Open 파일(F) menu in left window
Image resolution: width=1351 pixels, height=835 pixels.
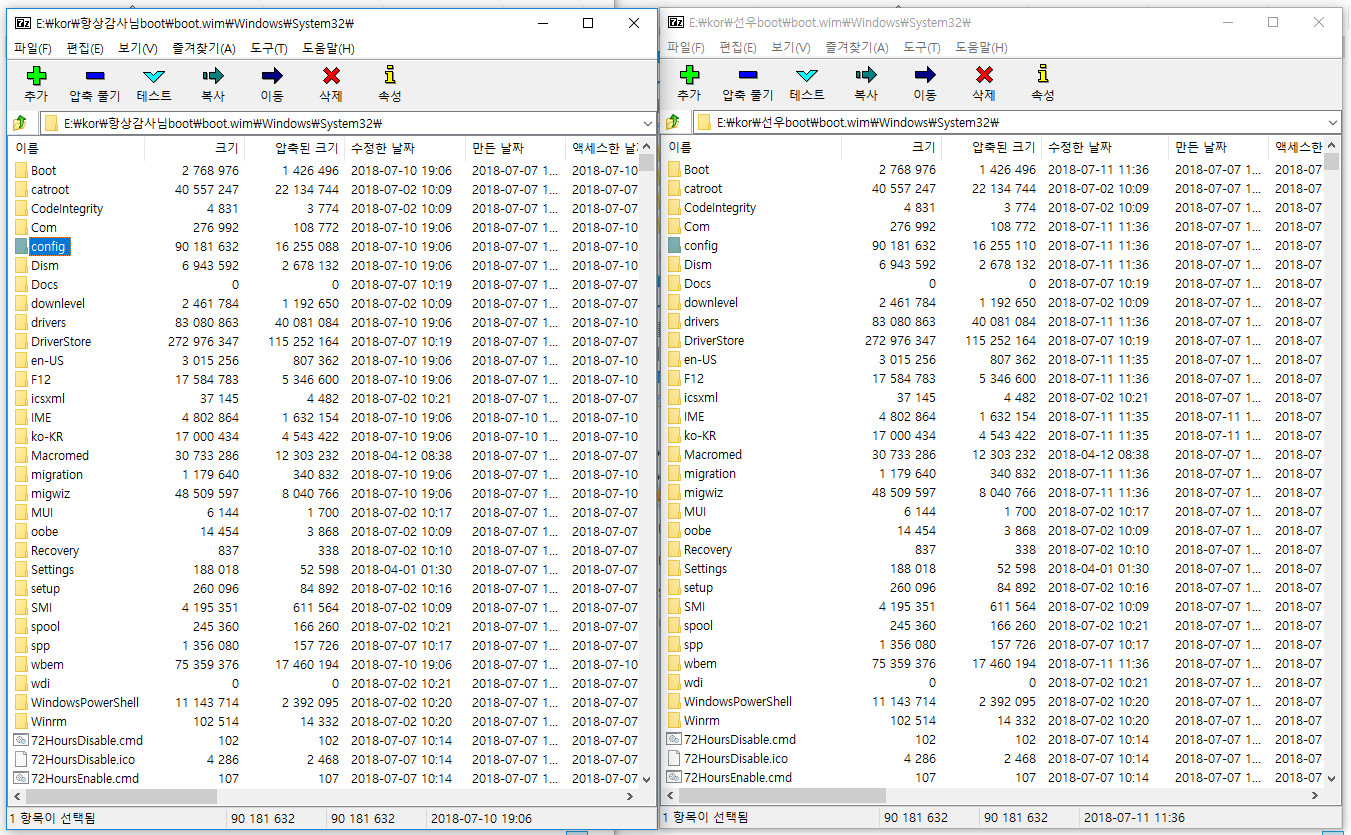33,48
